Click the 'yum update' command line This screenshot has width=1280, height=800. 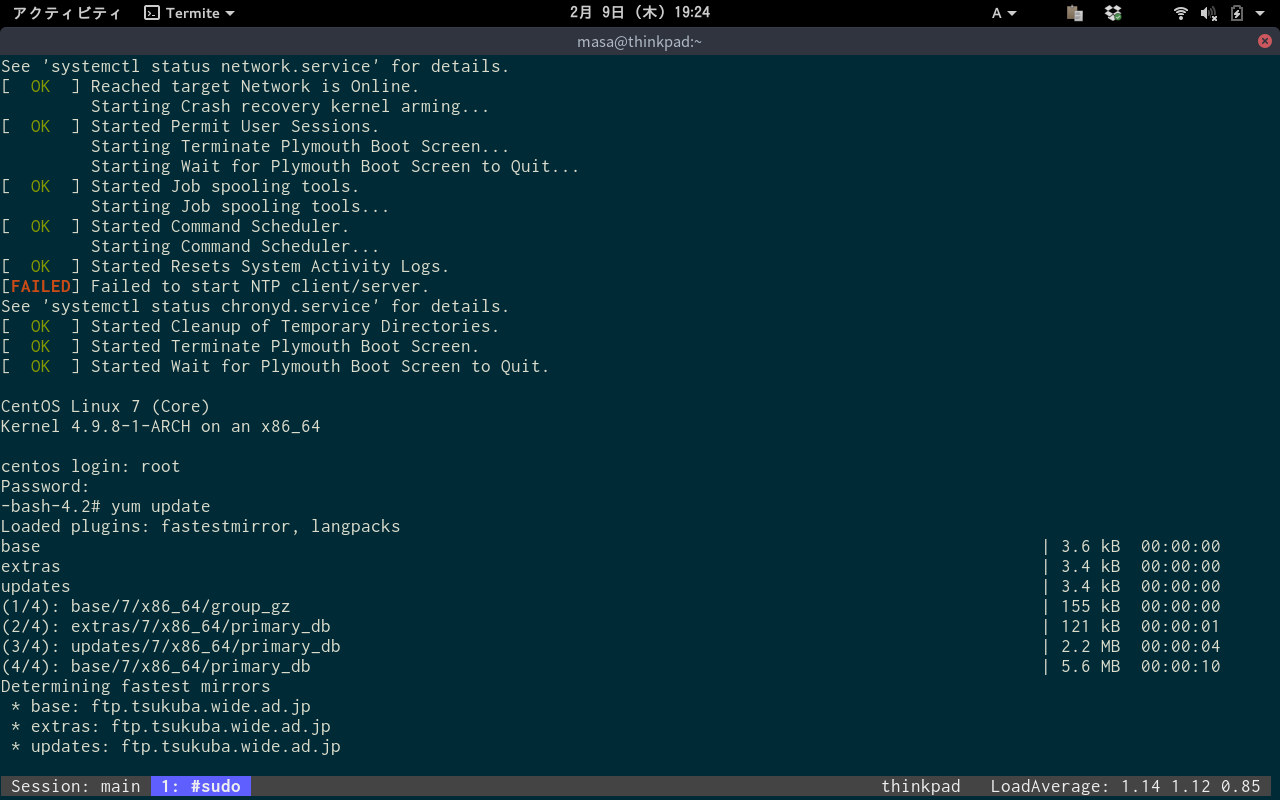click(106, 506)
